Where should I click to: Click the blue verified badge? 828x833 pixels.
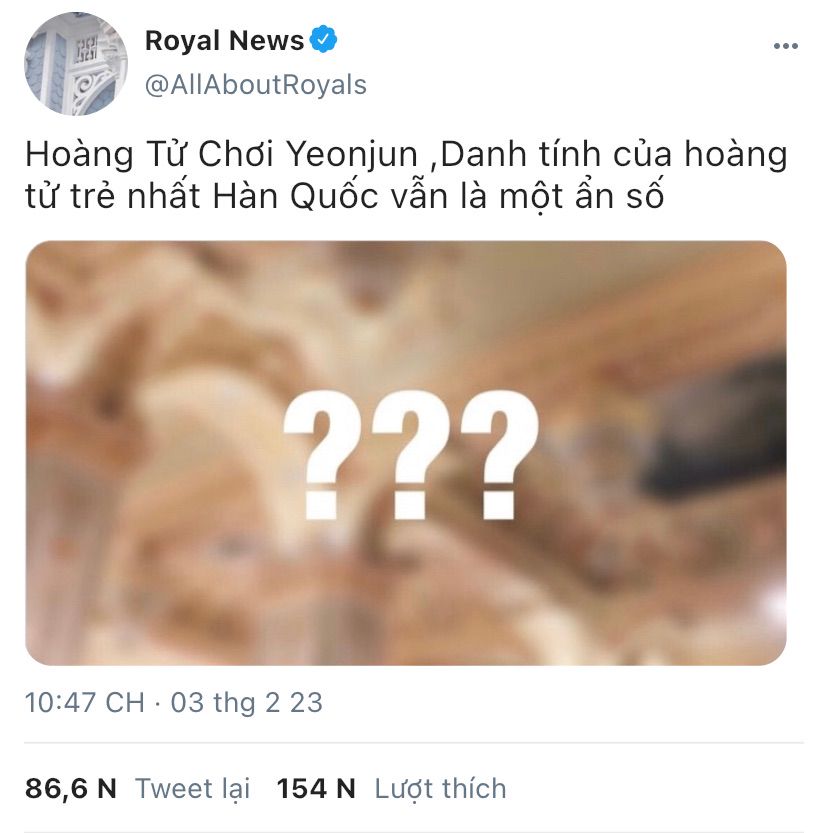tap(323, 39)
